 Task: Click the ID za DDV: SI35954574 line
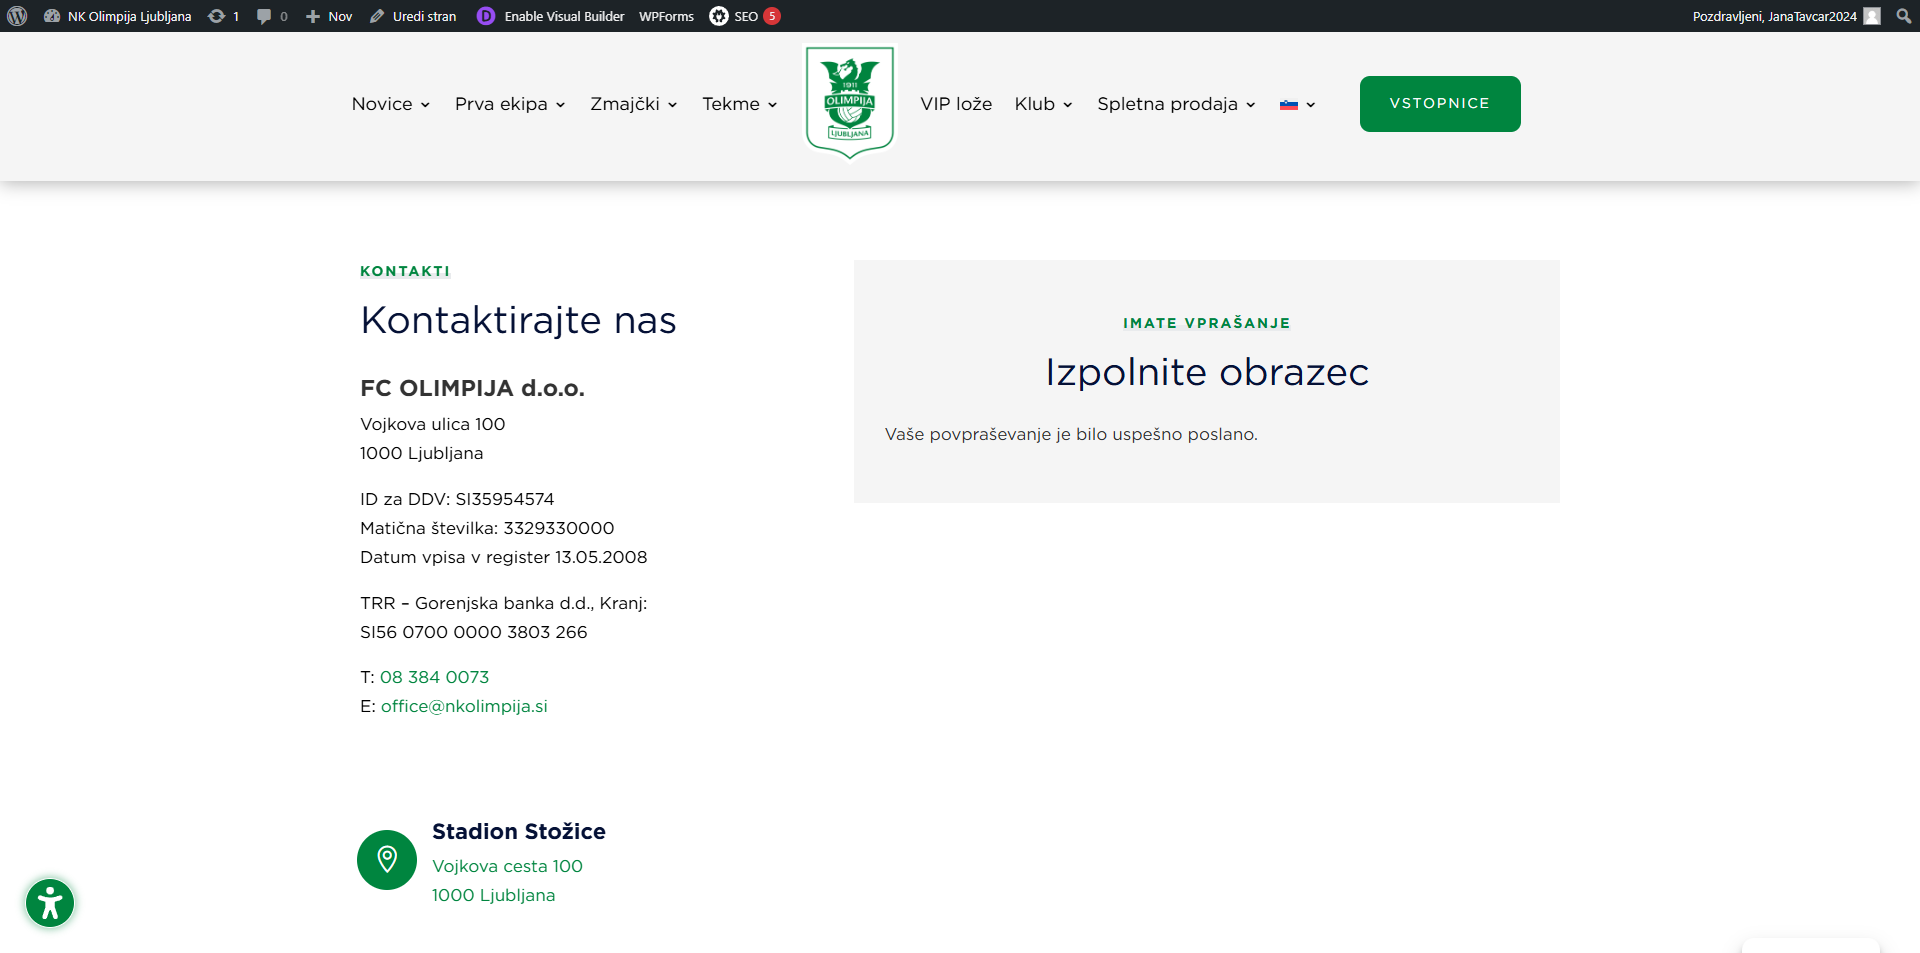457,499
